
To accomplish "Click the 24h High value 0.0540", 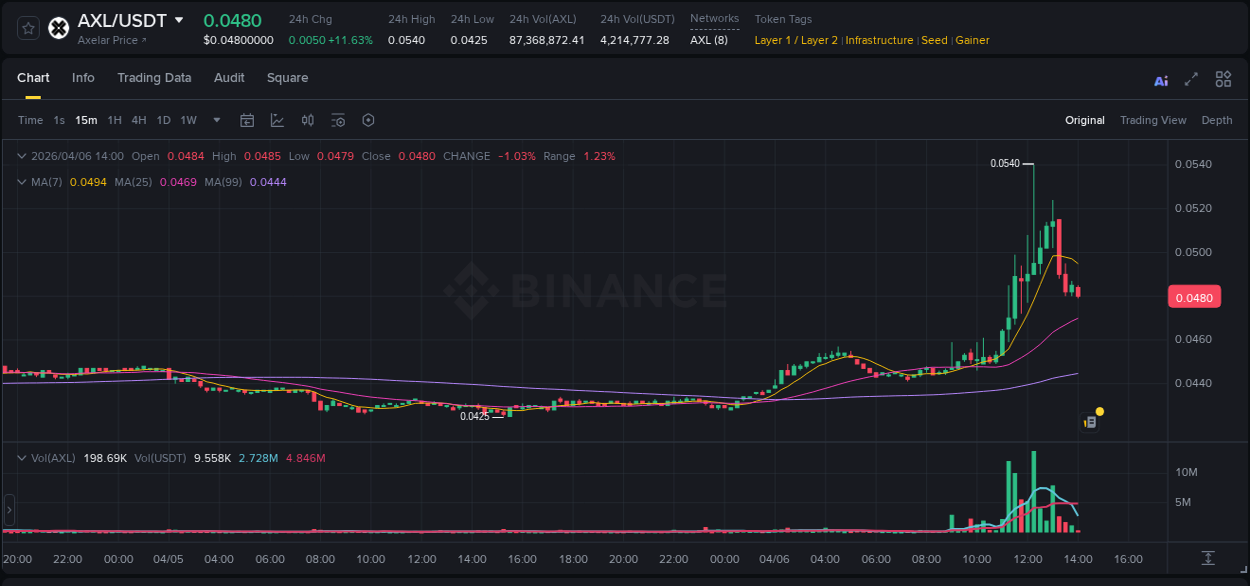I will coord(406,40).
